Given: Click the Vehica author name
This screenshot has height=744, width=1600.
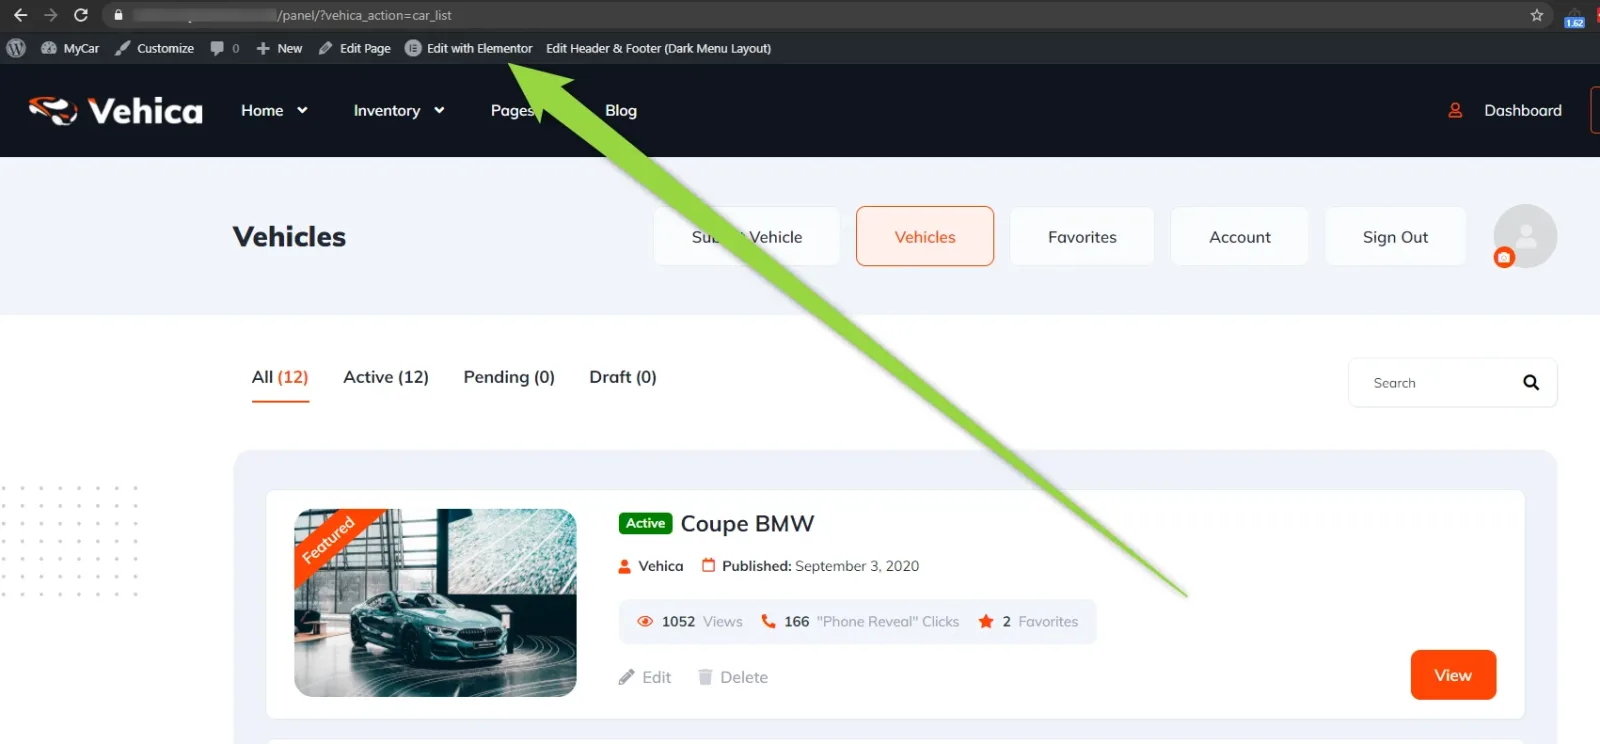Looking at the screenshot, I should (x=661, y=566).
